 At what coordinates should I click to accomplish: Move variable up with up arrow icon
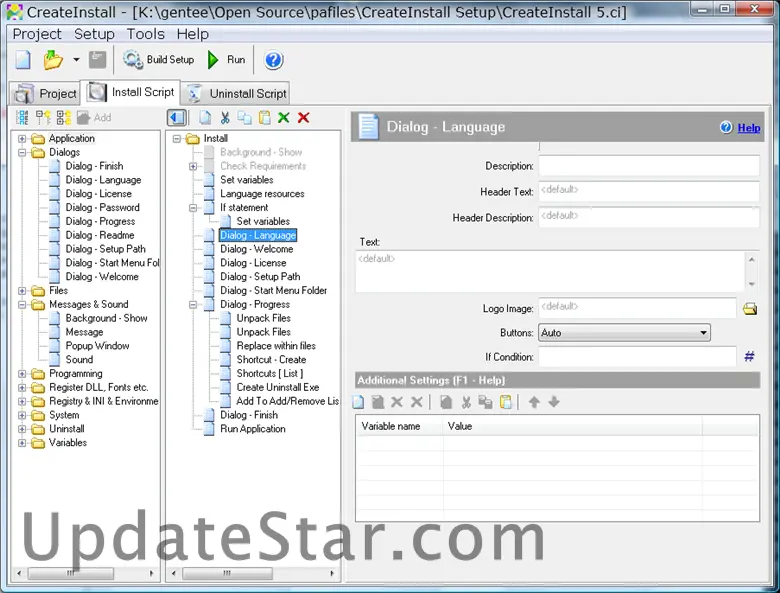(534, 402)
